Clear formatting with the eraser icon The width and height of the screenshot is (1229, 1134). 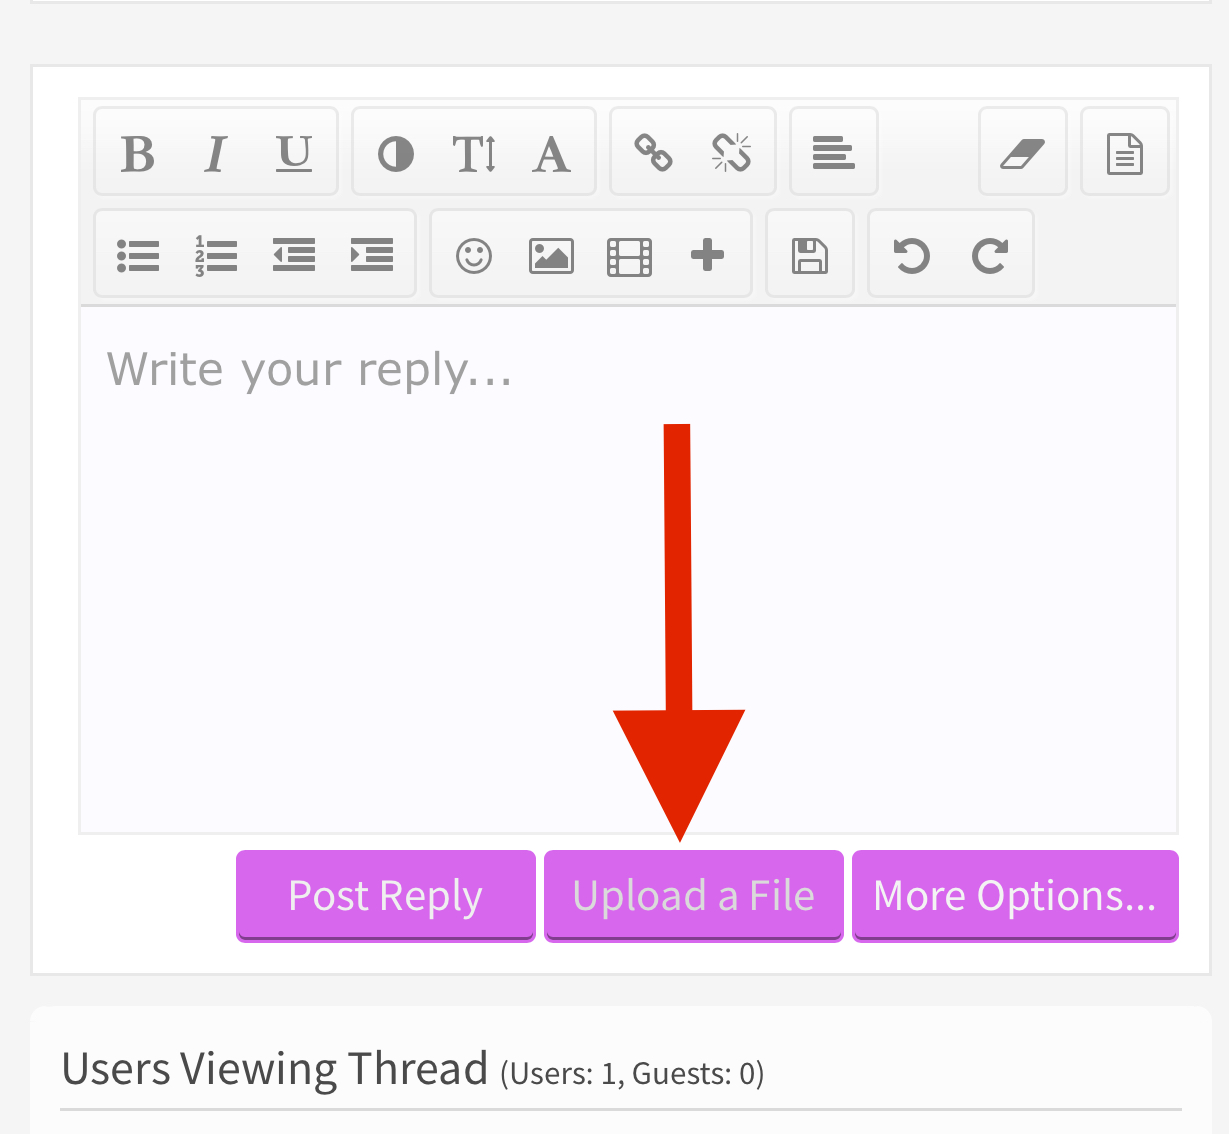tap(1022, 152)
